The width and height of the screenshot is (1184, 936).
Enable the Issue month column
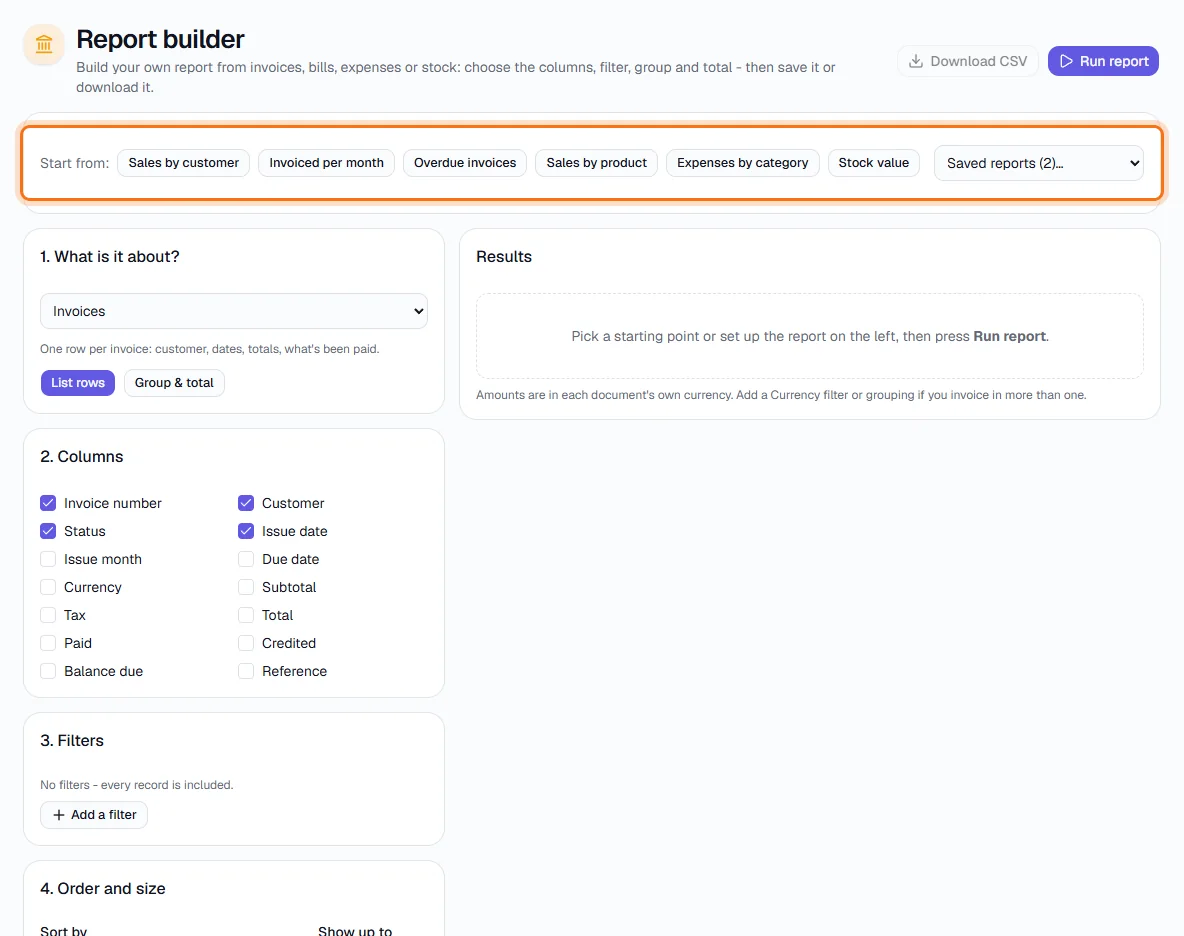48,559
